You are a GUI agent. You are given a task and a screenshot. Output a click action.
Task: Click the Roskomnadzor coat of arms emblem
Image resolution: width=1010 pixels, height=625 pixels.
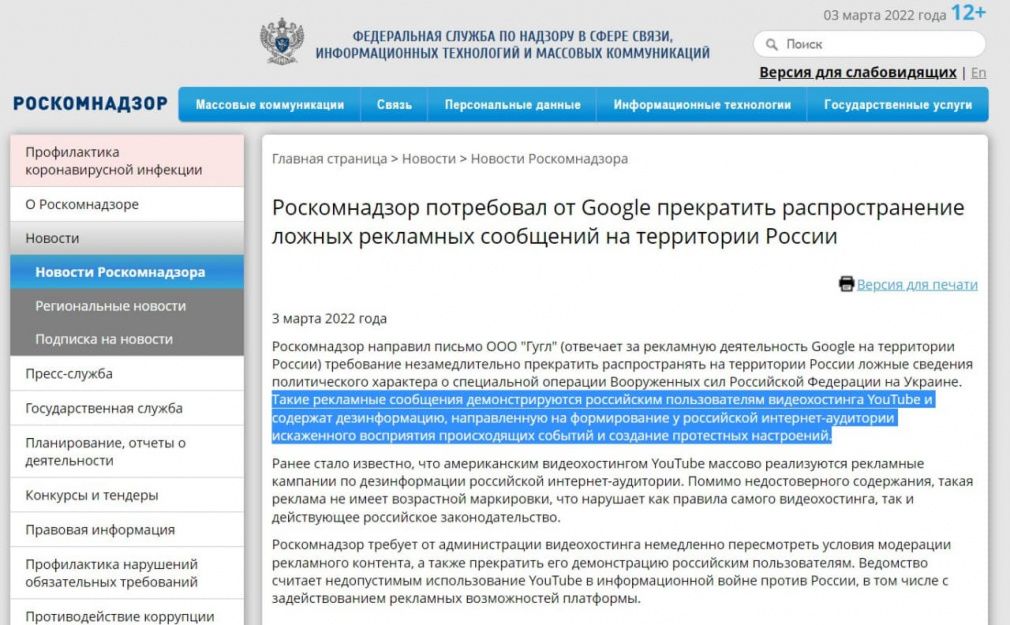[282, 43]
